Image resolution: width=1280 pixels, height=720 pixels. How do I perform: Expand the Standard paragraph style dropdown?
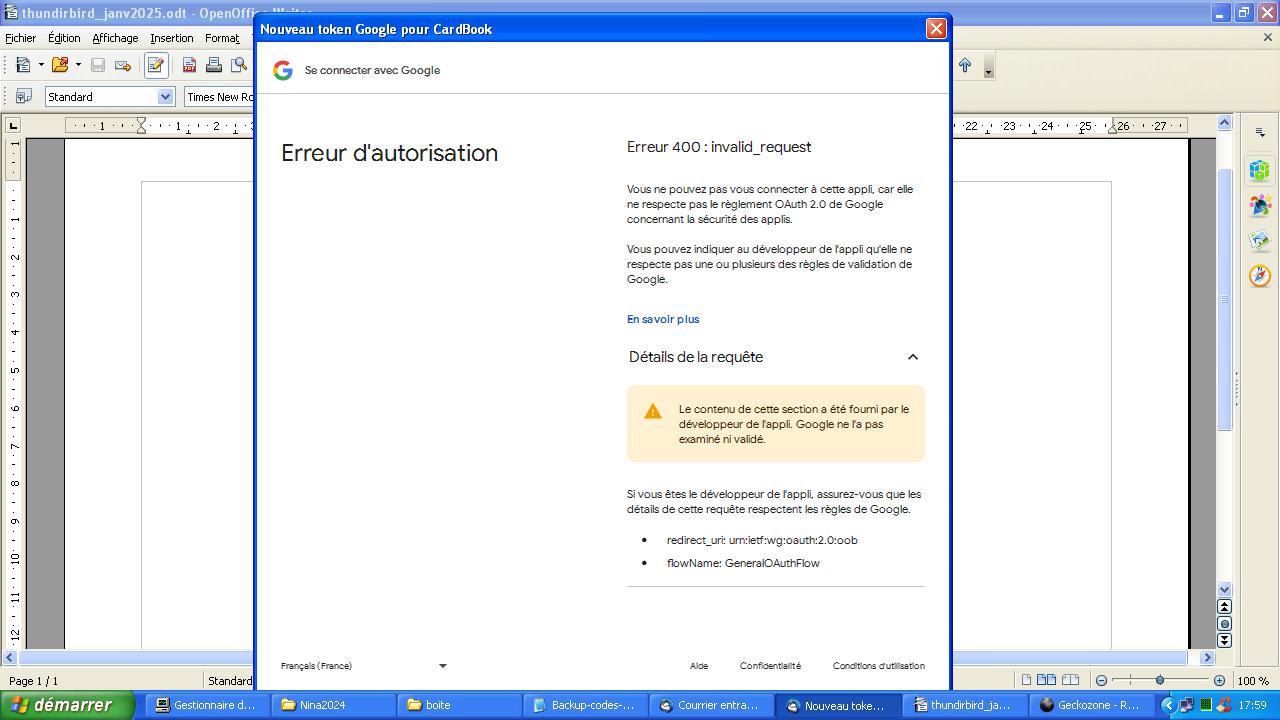(166, 97)
